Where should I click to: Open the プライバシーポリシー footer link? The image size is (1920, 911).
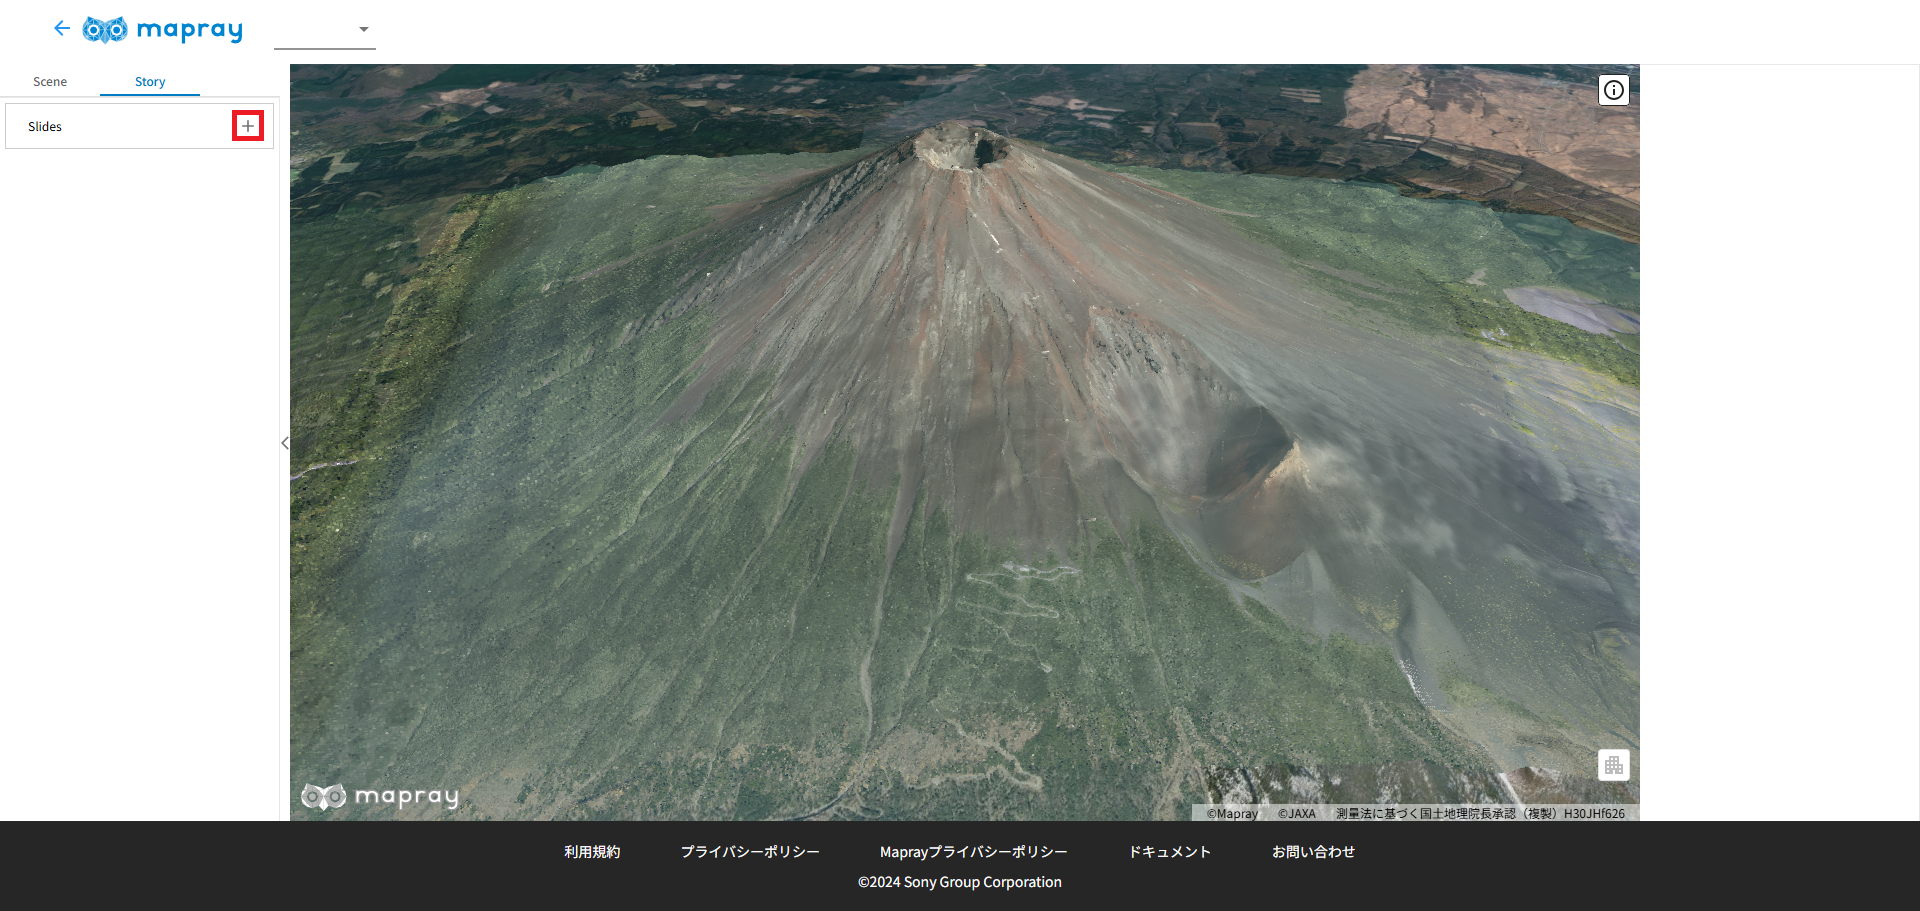[x=750, y=852]
